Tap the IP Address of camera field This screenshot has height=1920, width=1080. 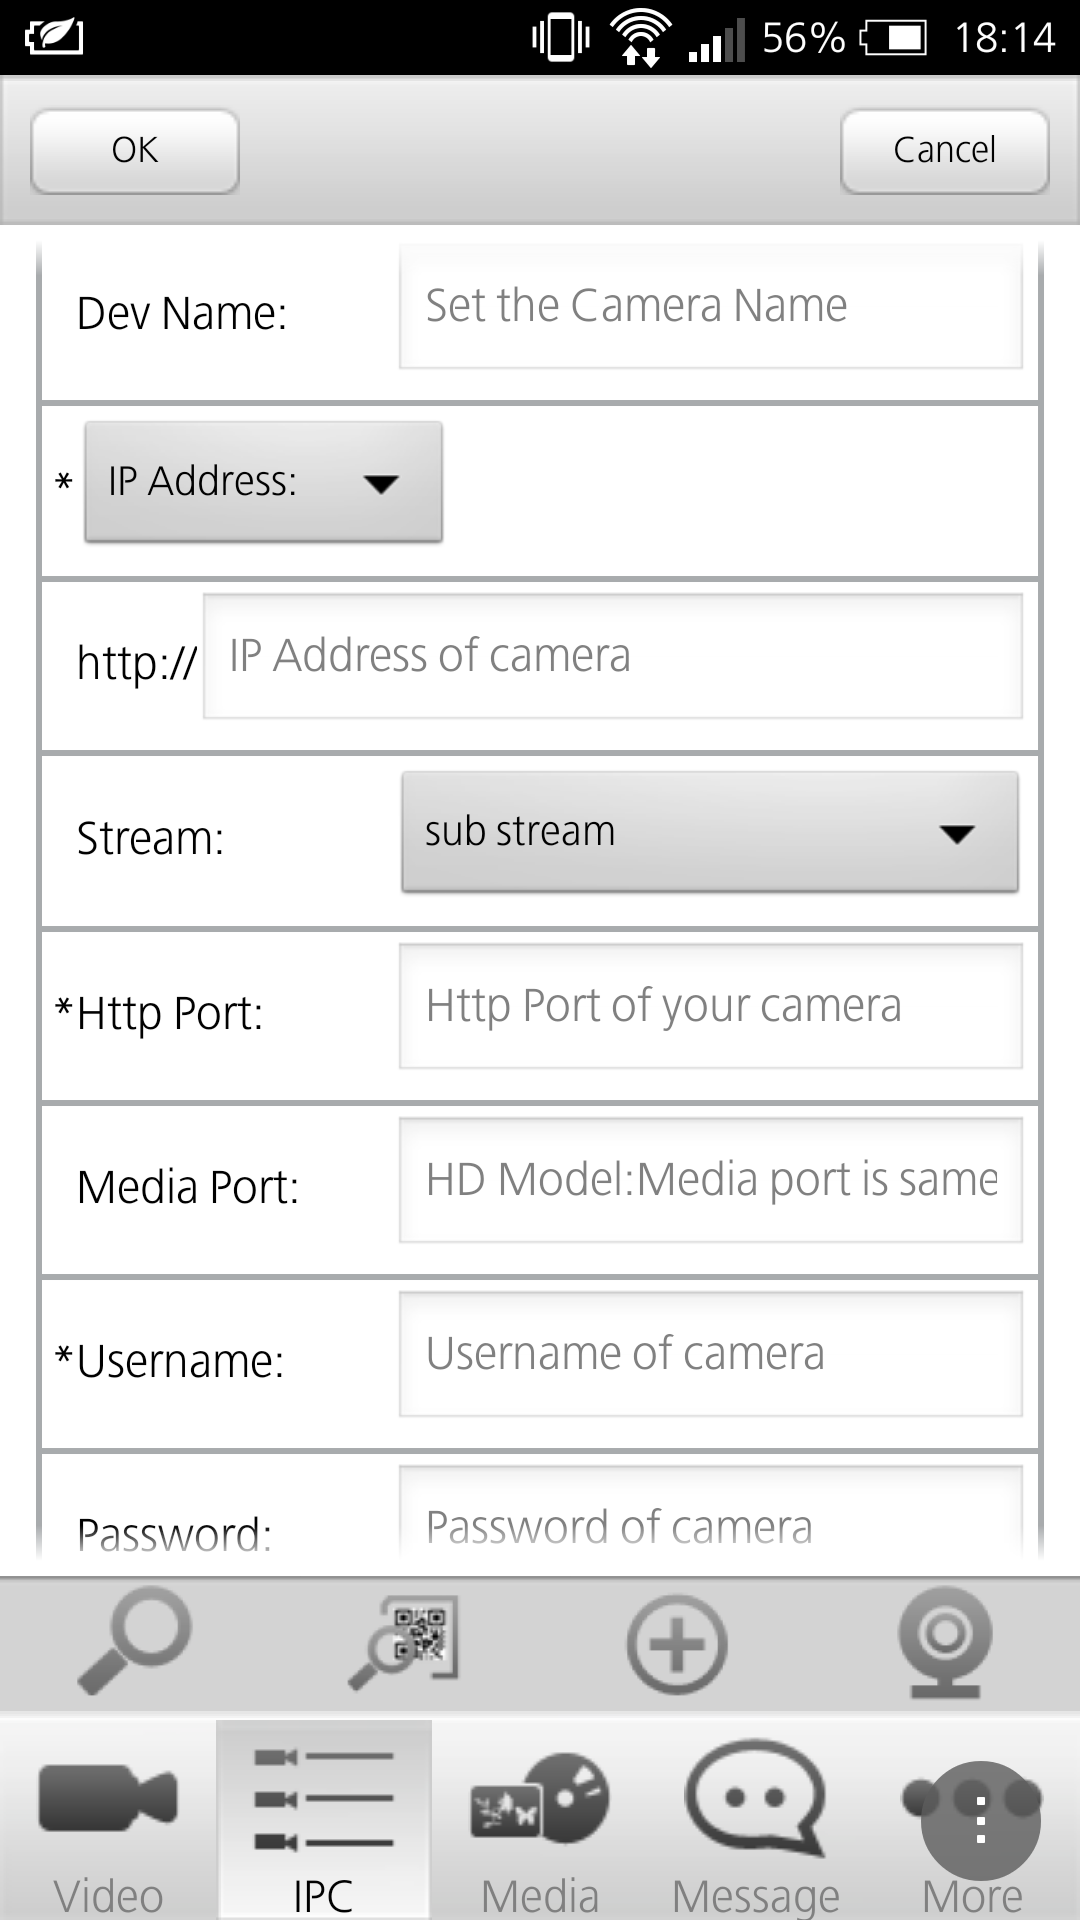(x=612, y=657)
